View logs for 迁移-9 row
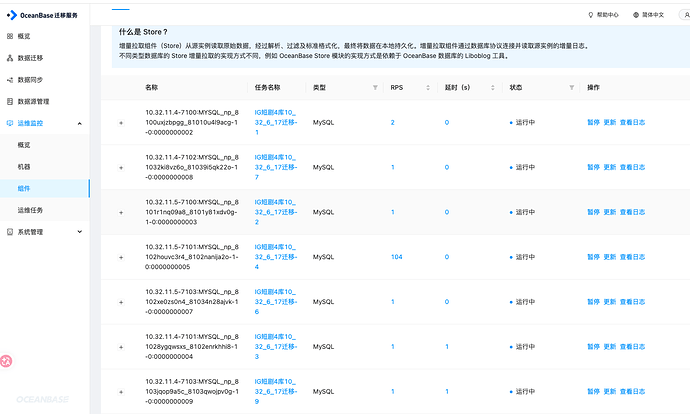The width and height of the screenshot is (690, 414). coord(632,392)
